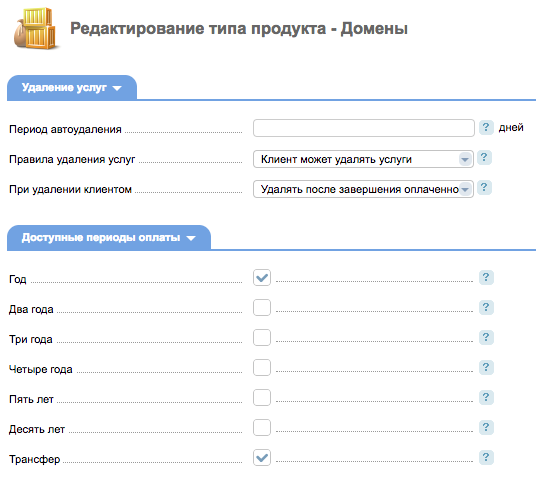Uncheck the Год payment period checkbox
This screenshot has height=486, width=536.
[262, 278]
